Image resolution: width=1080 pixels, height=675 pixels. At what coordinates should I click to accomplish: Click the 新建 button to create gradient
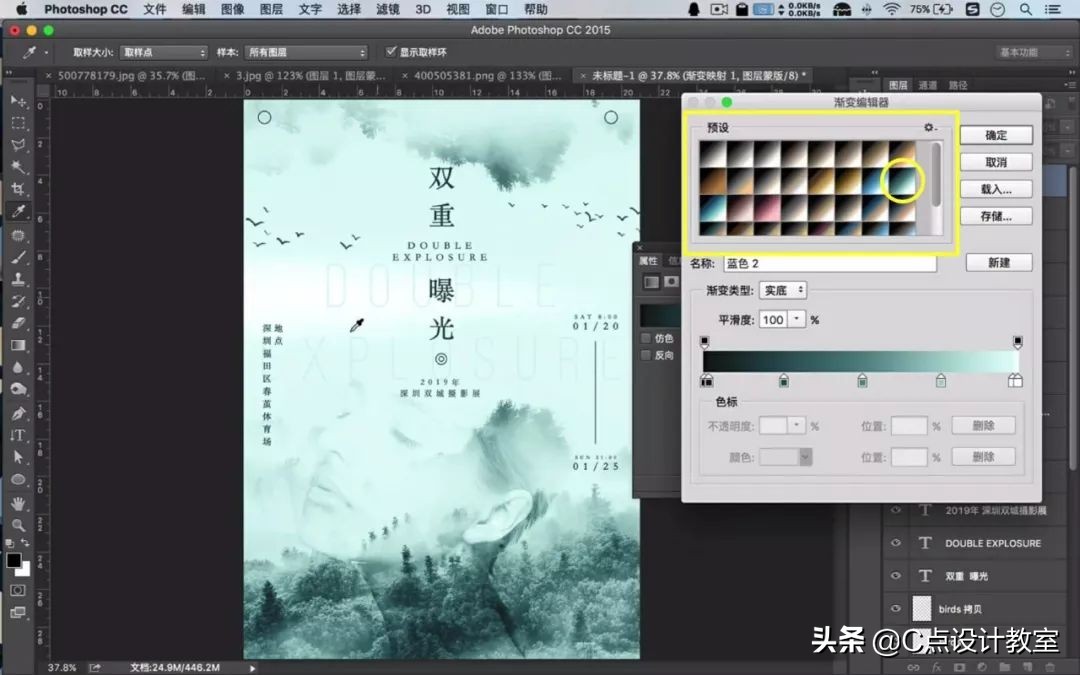pyautogui.click(x=1000, y=261)
